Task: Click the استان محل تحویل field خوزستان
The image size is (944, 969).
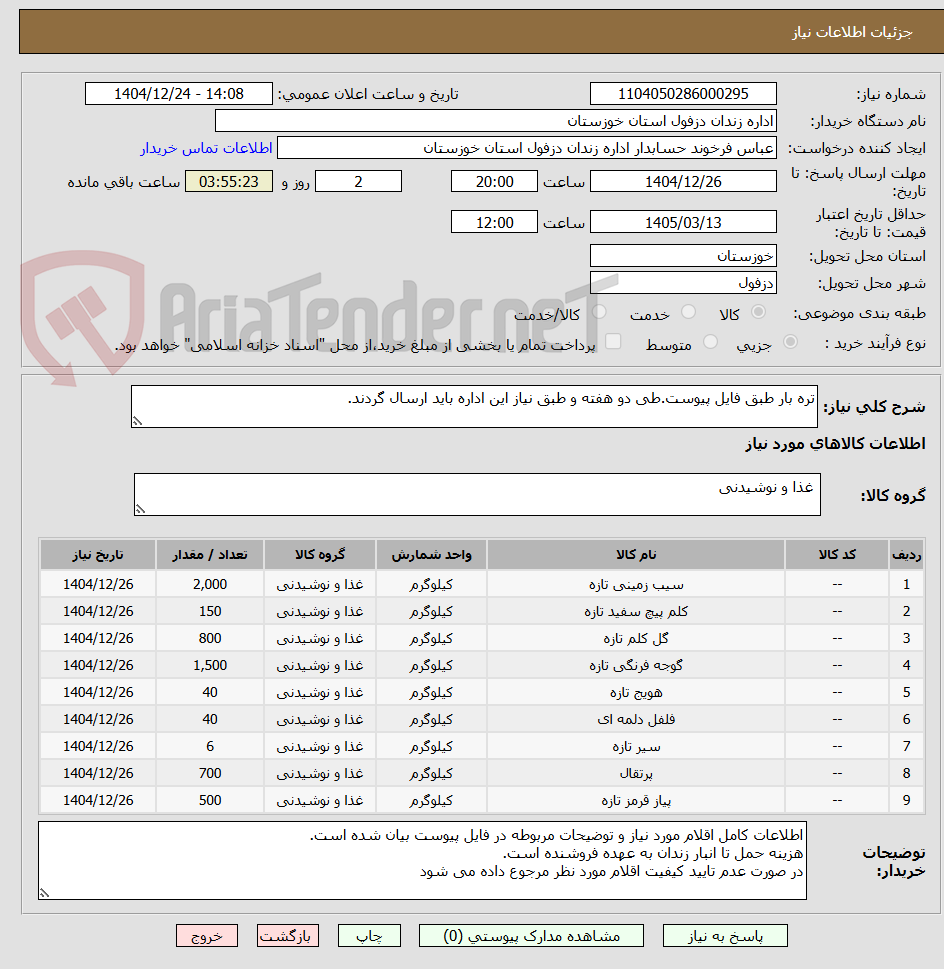Action: pos(683,256)
